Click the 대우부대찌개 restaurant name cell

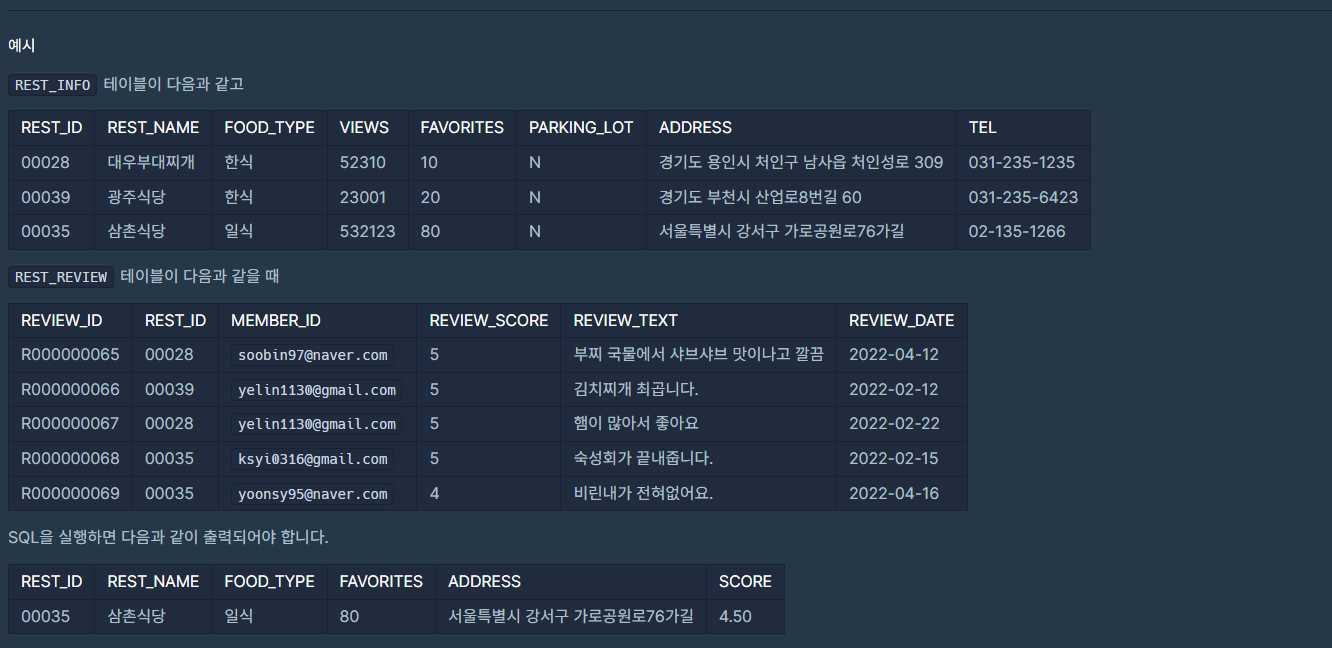[147, 163]
